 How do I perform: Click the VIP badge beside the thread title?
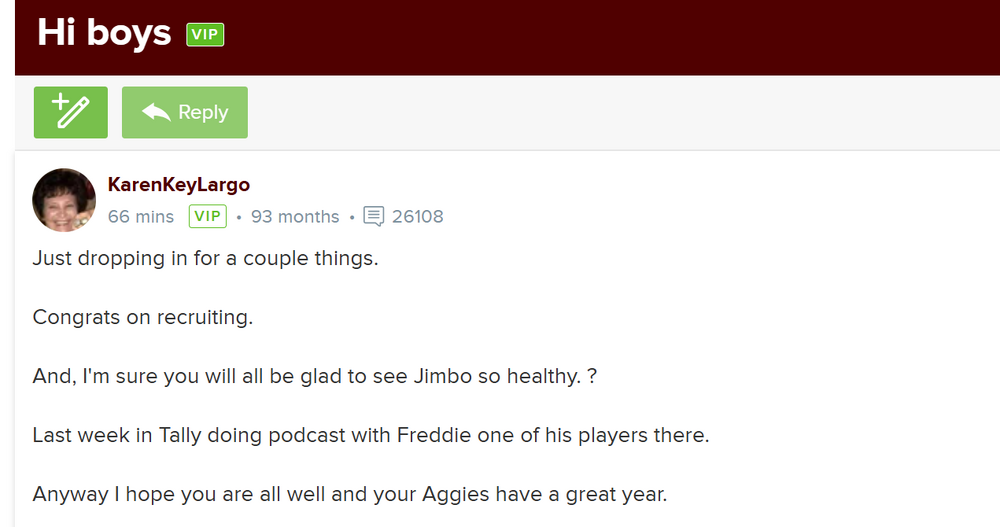205,35
